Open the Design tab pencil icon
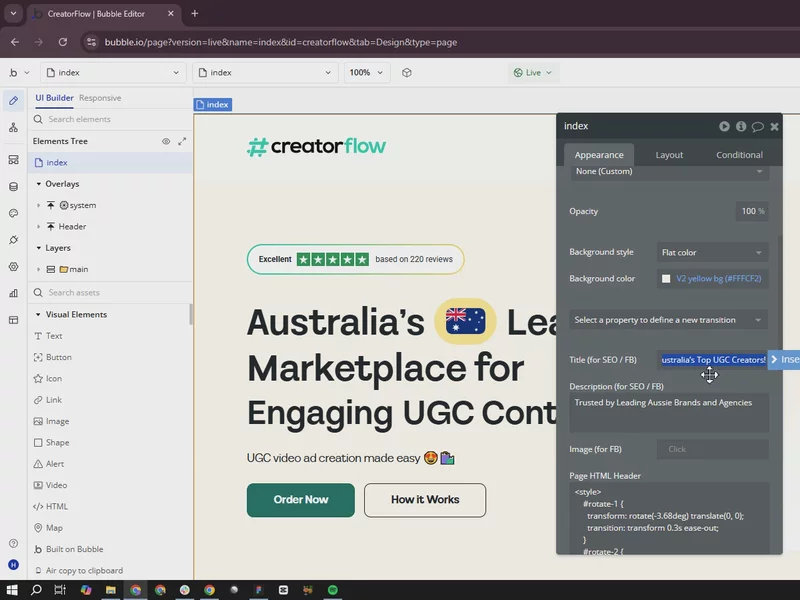The width and height of the screenshot is (800, 600). [x=14, y=101]
